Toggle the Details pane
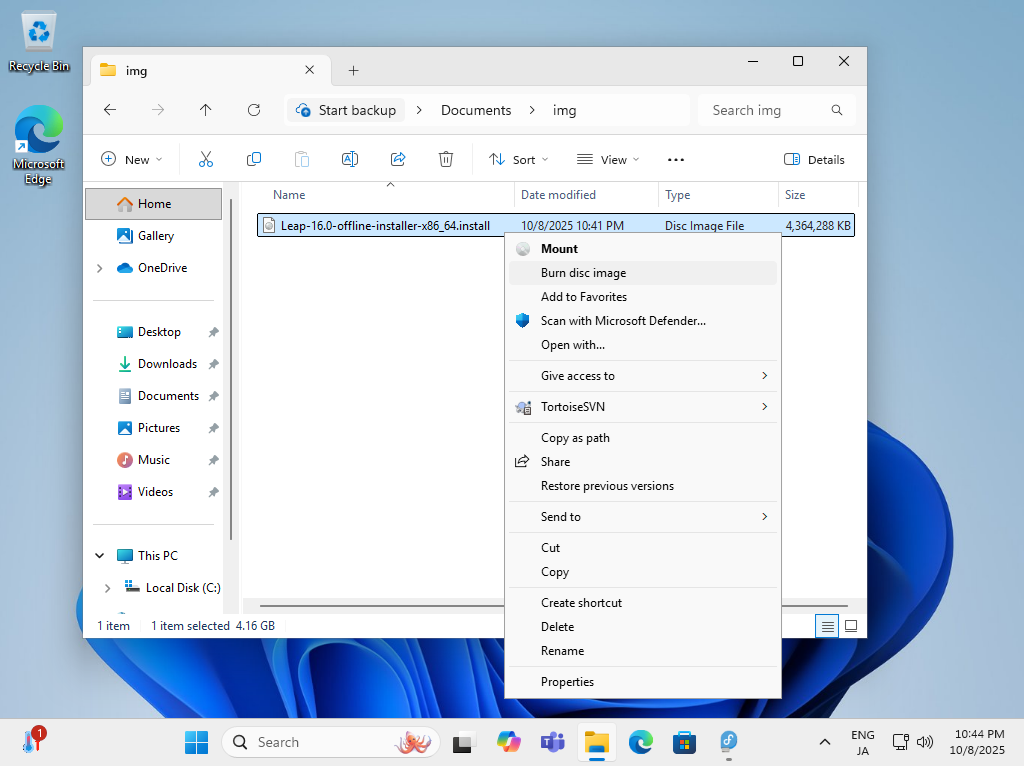This screenshot has width=1024, height=766. coord(814,159)
